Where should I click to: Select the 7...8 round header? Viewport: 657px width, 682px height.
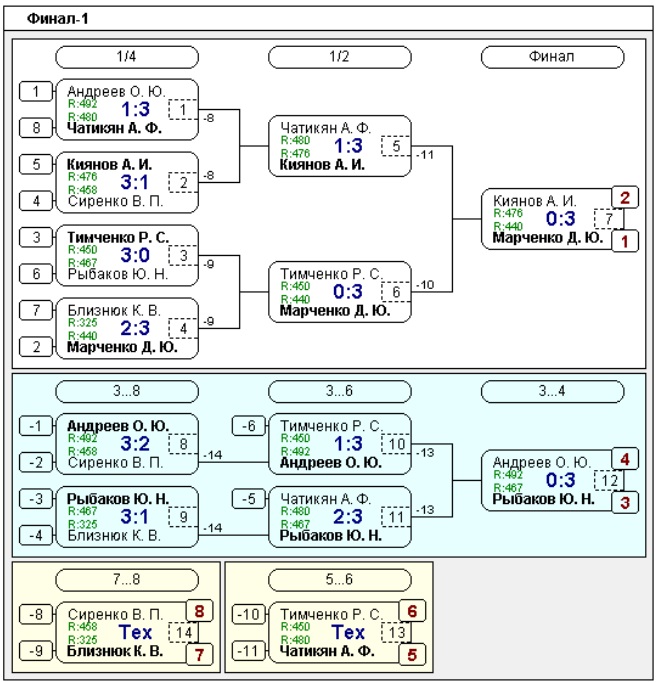[127, 580]
